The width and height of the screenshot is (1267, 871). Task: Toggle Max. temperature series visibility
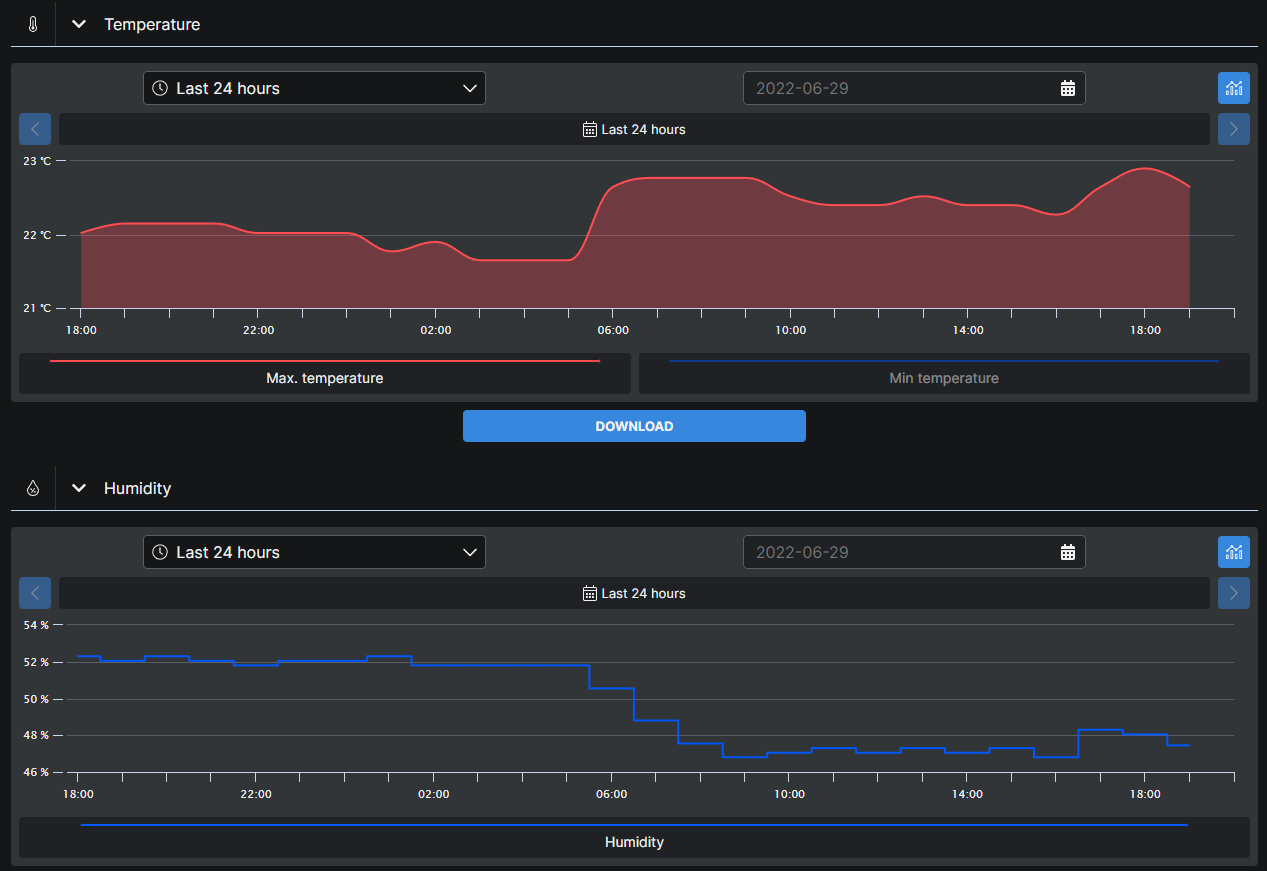pyautogui.click(x=324, y=374)
